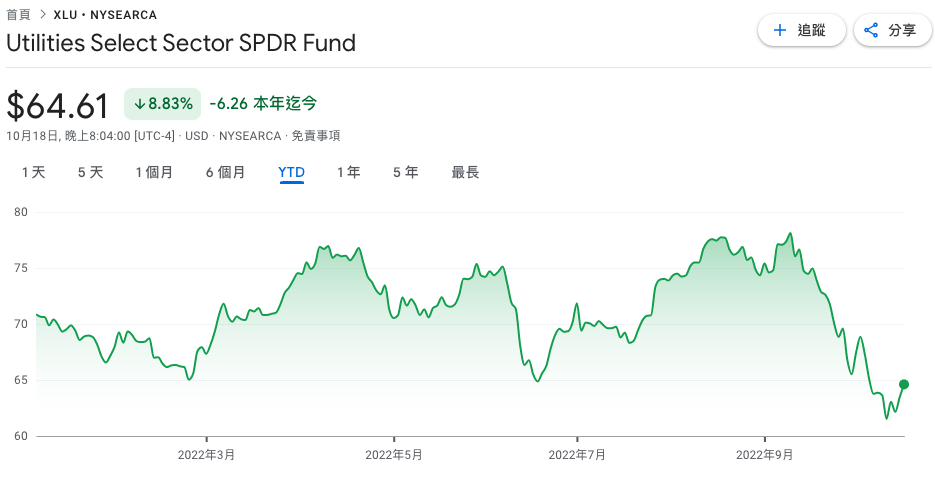This screenshot has width=935, height=478.
Task: Switch to the 6個月 range tab
Action: pyautogui.click(x=225, y=172)
